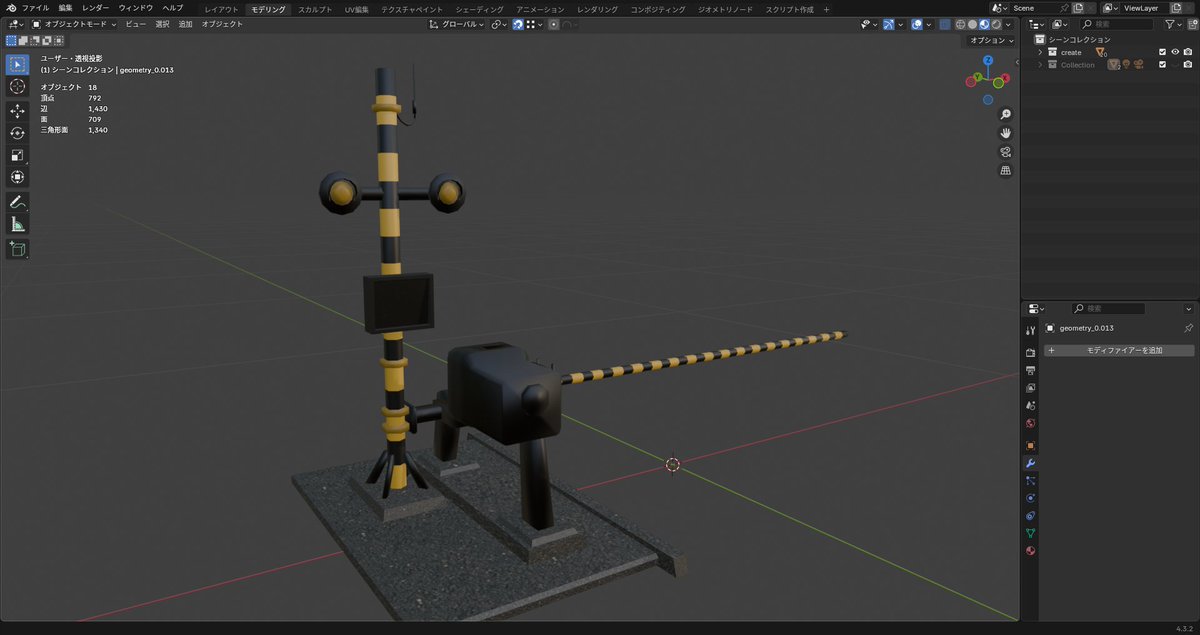The width and height of the screenshot is (1200, 635).
Task: Expand the create collection in outliner
Action: (x=1040, y=52)
